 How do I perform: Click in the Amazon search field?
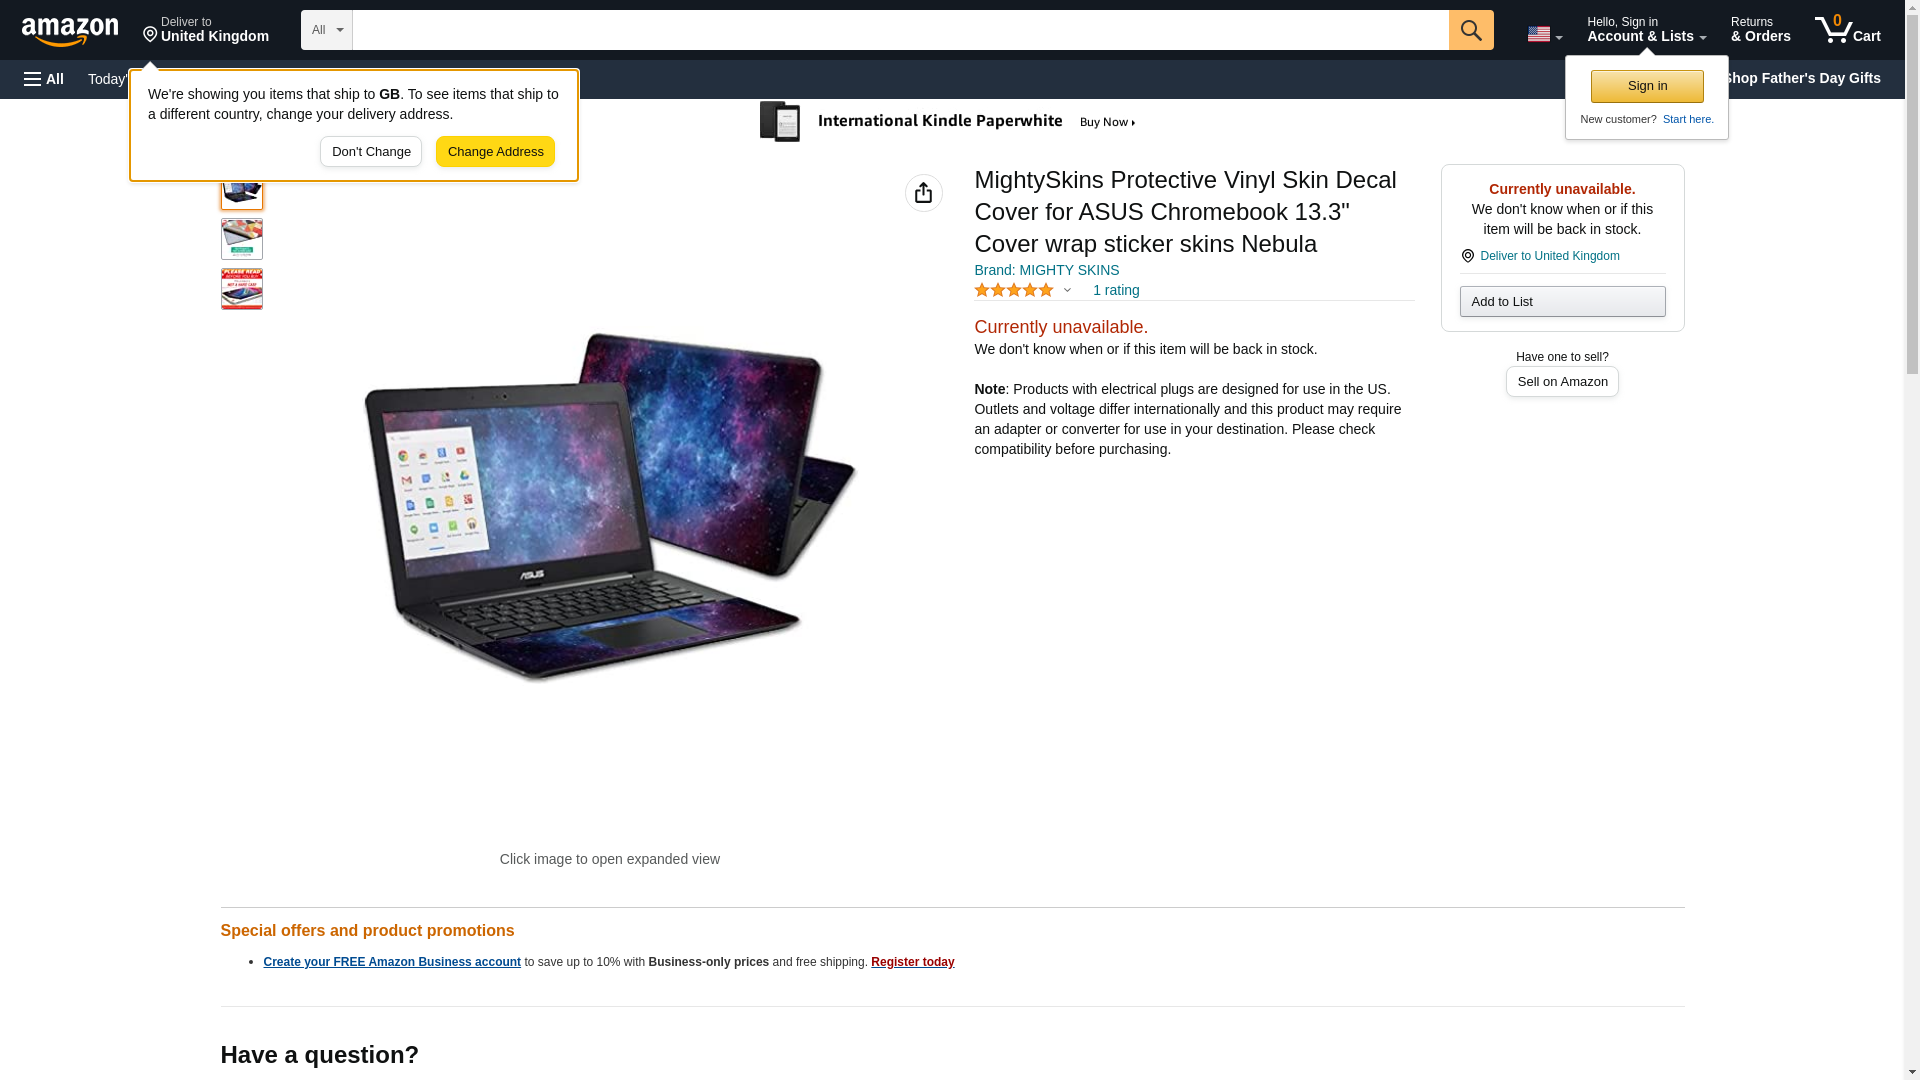point(900,30)
